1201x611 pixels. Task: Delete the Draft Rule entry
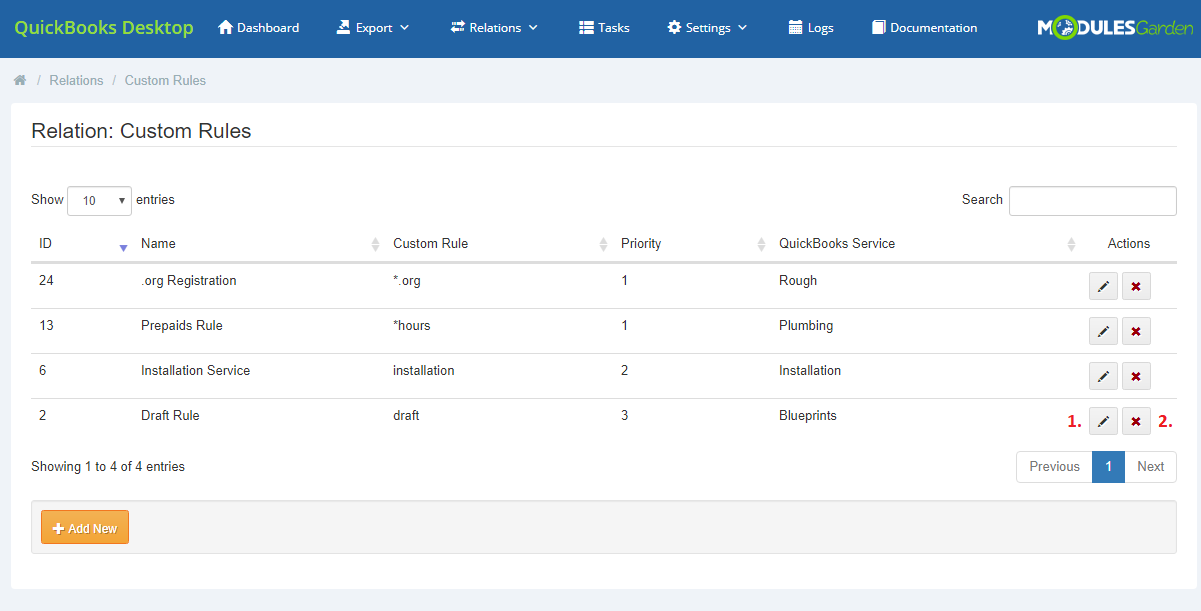point(1136,421)
